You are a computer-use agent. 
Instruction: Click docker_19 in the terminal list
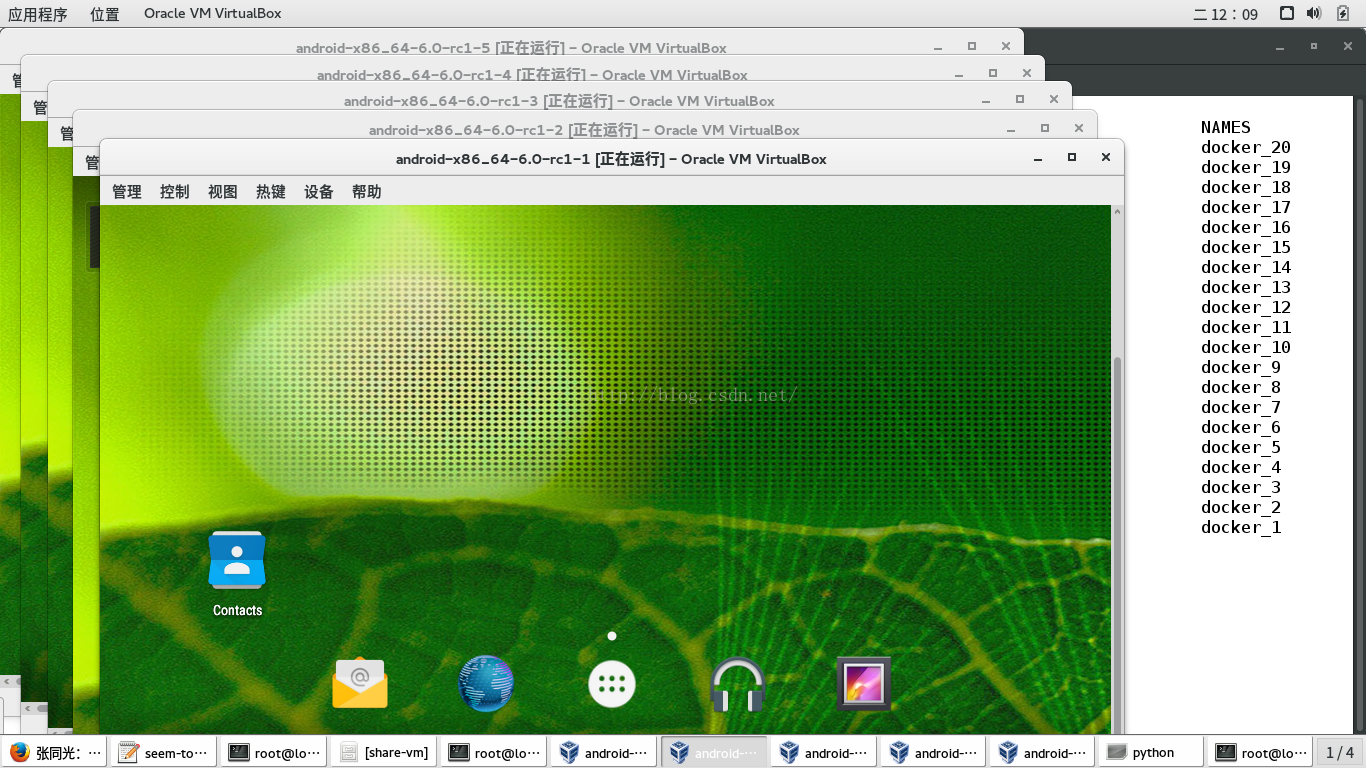[1246, 167]
